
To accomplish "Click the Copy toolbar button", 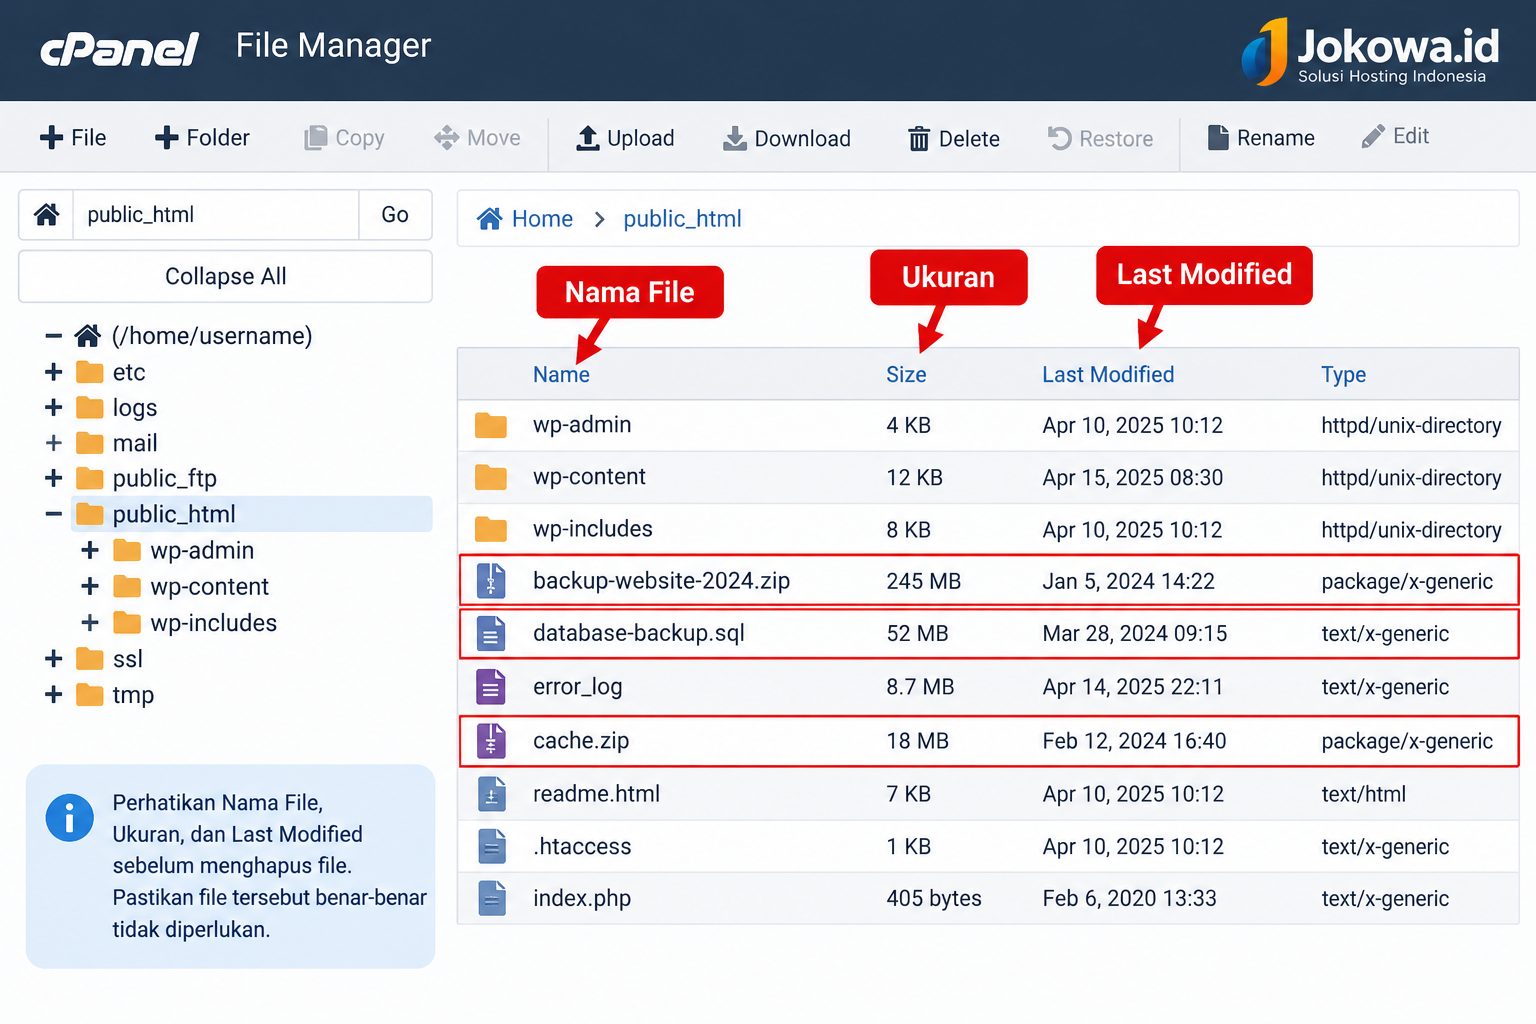I will [344, 138].
